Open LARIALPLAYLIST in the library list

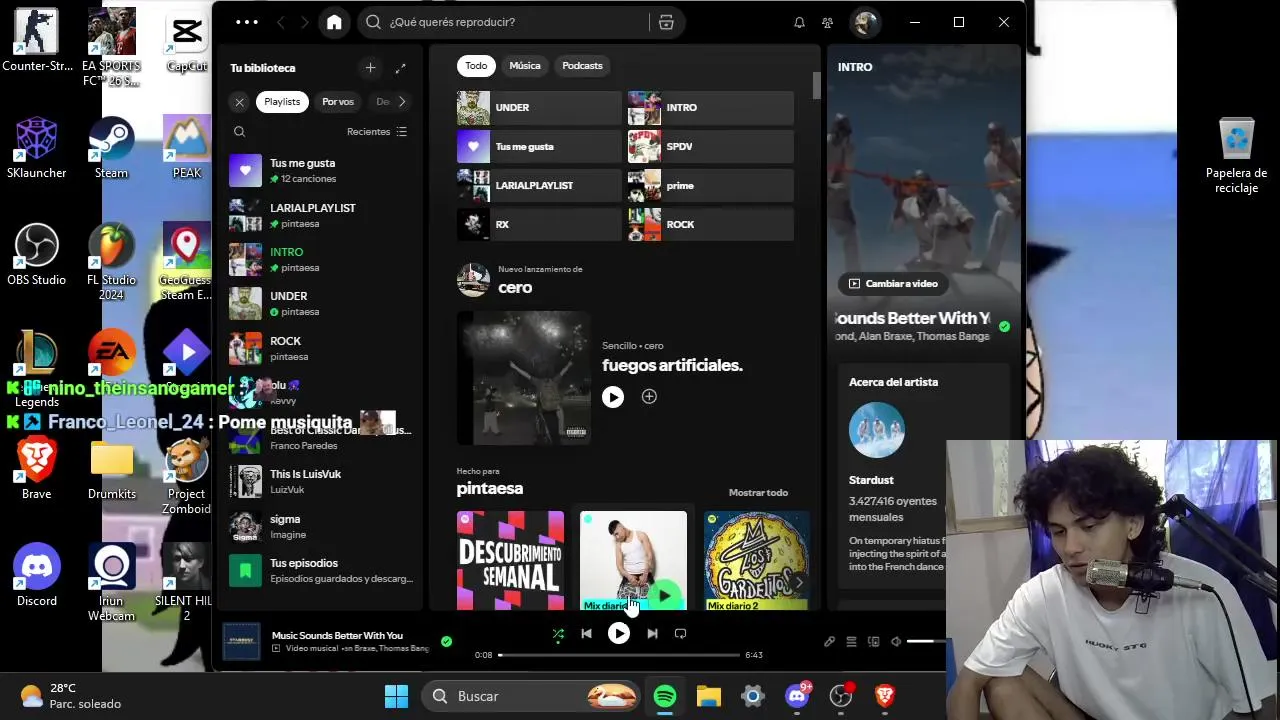(x=320, y=216)
